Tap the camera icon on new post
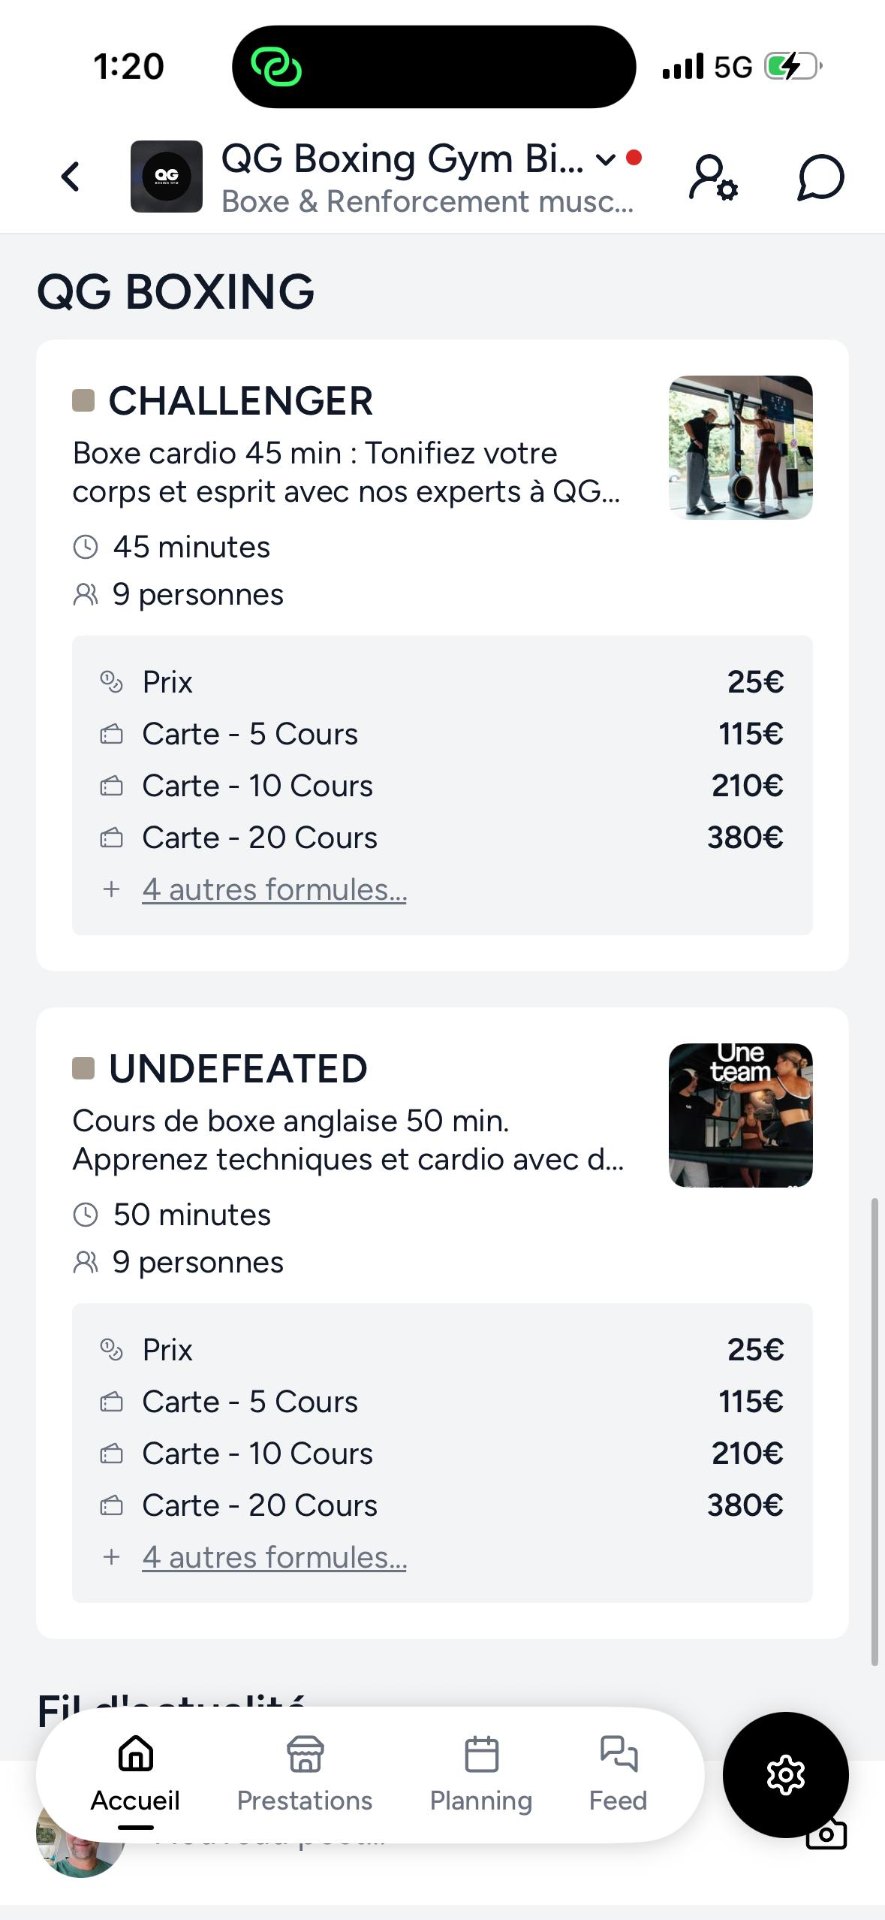Viewport: 885px width, 1920px height. (827, 1834)
